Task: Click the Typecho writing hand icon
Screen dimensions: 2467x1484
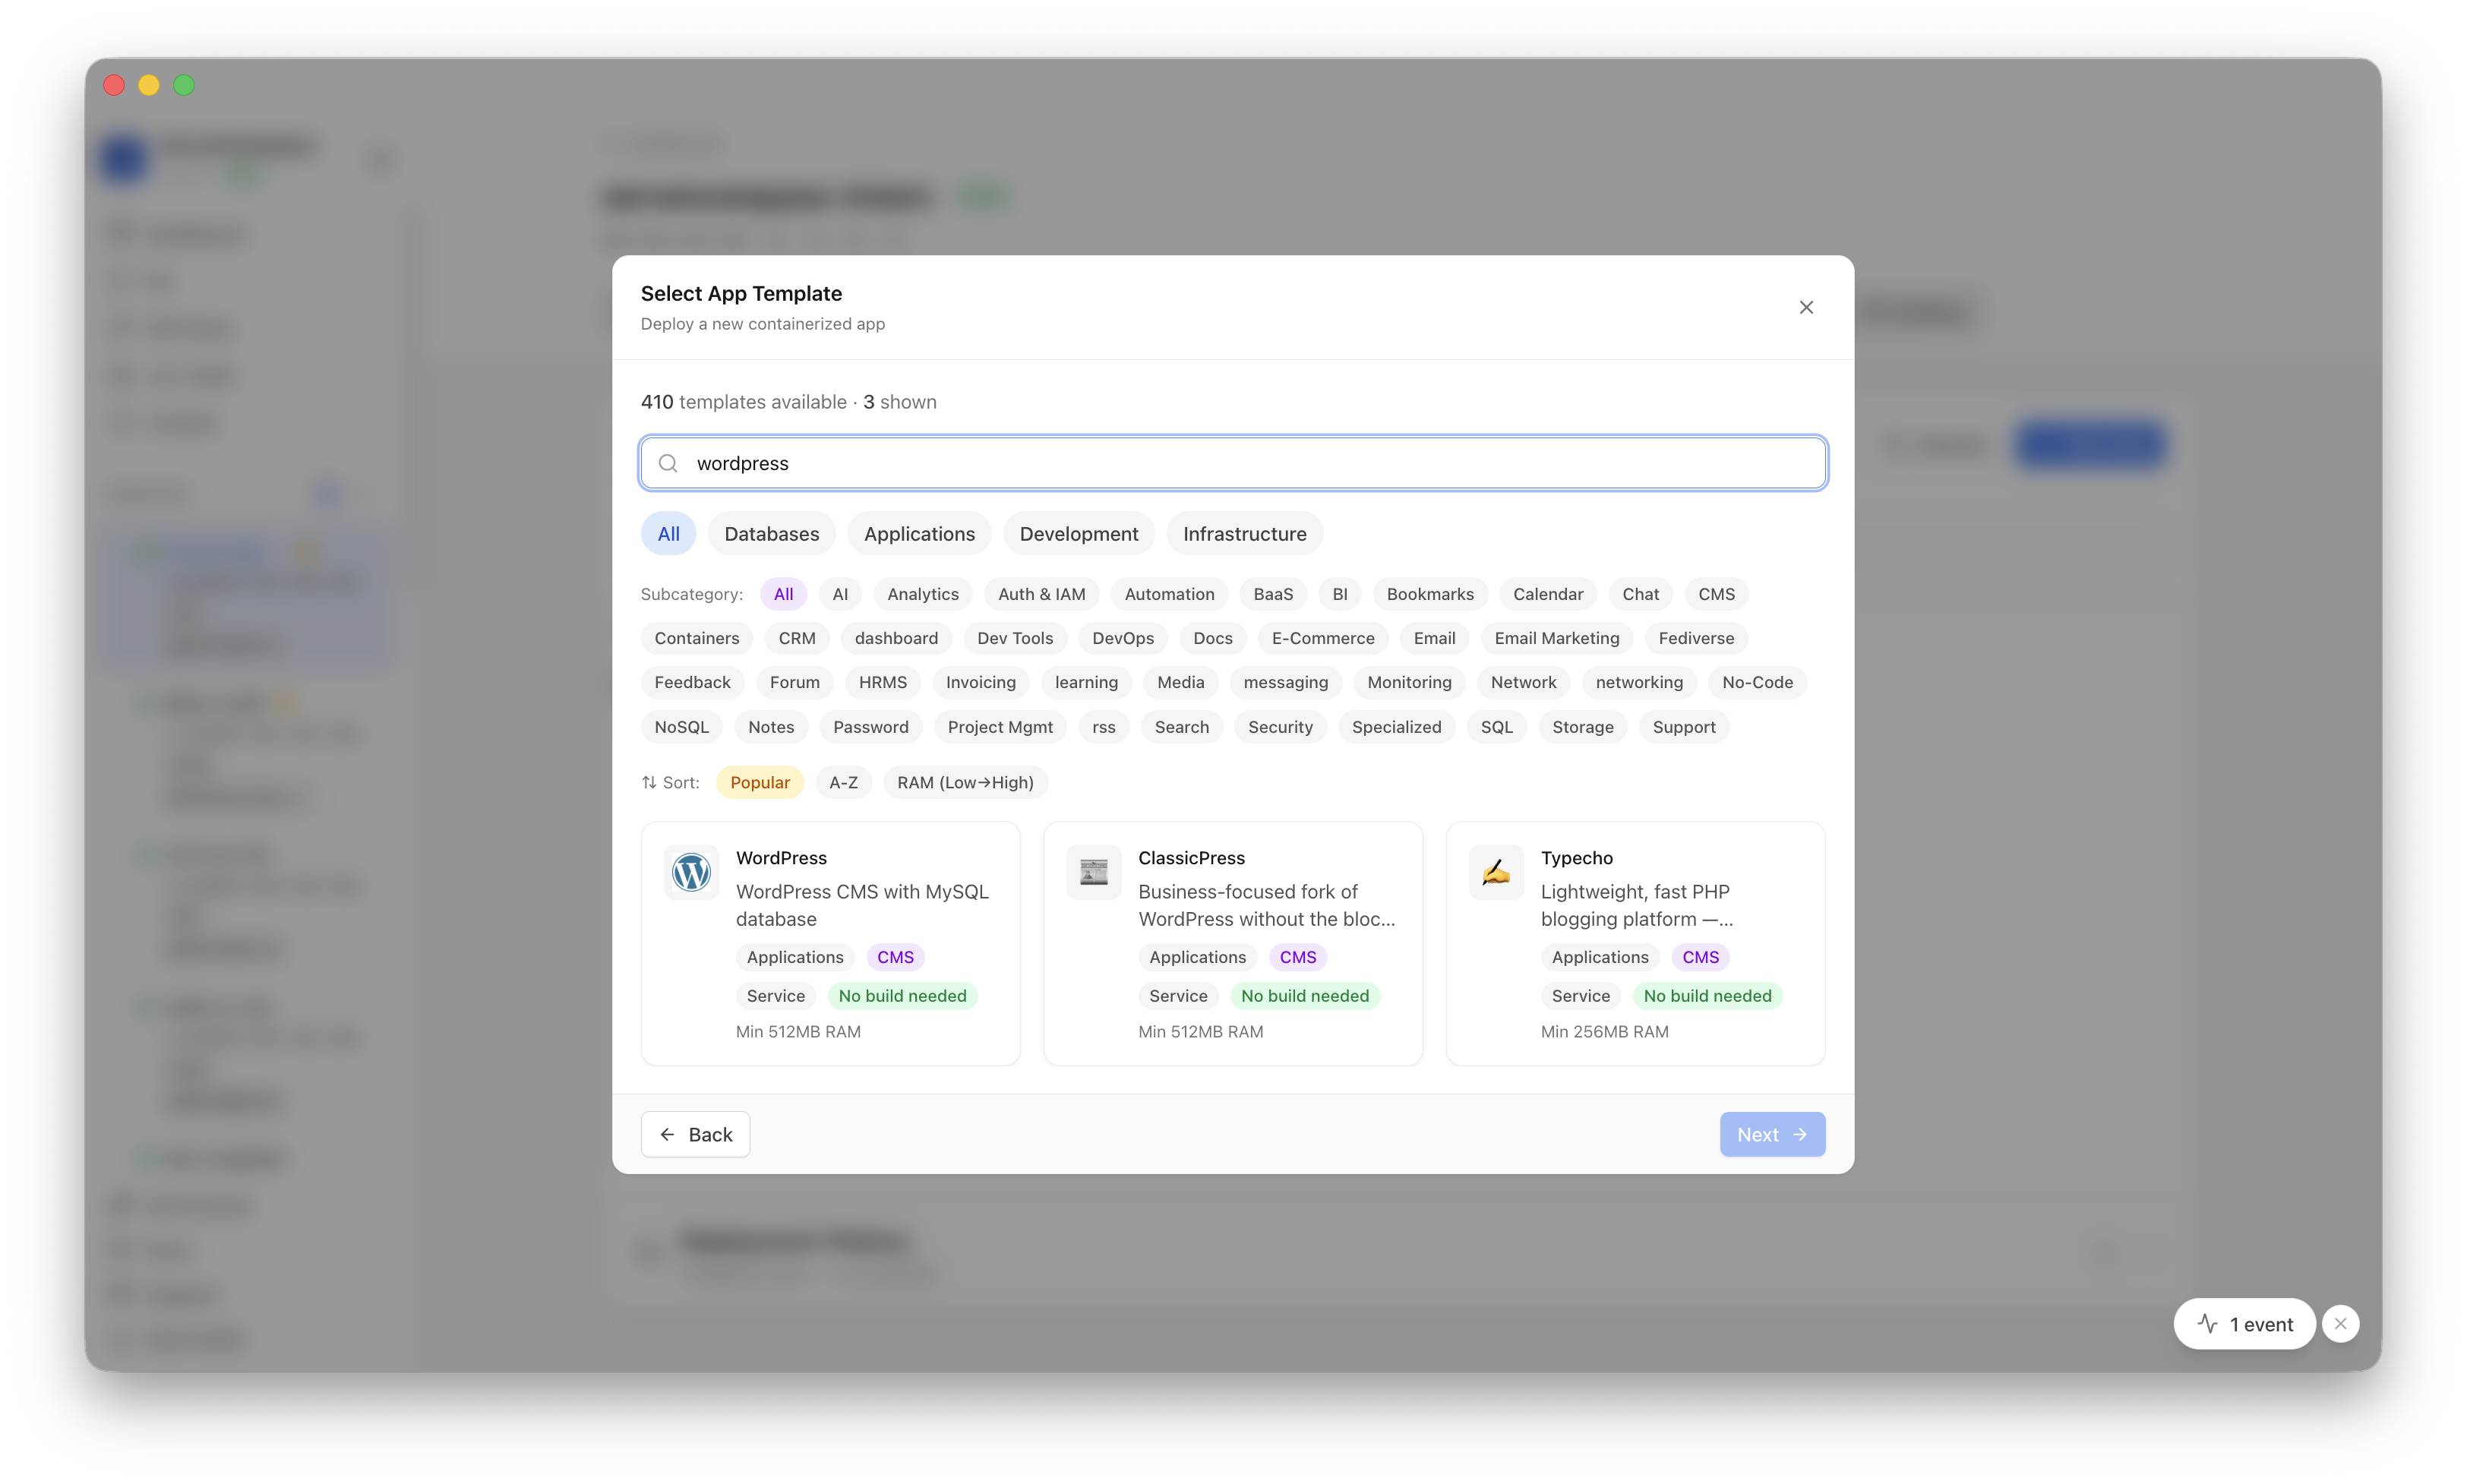Action: point(1496,872)
